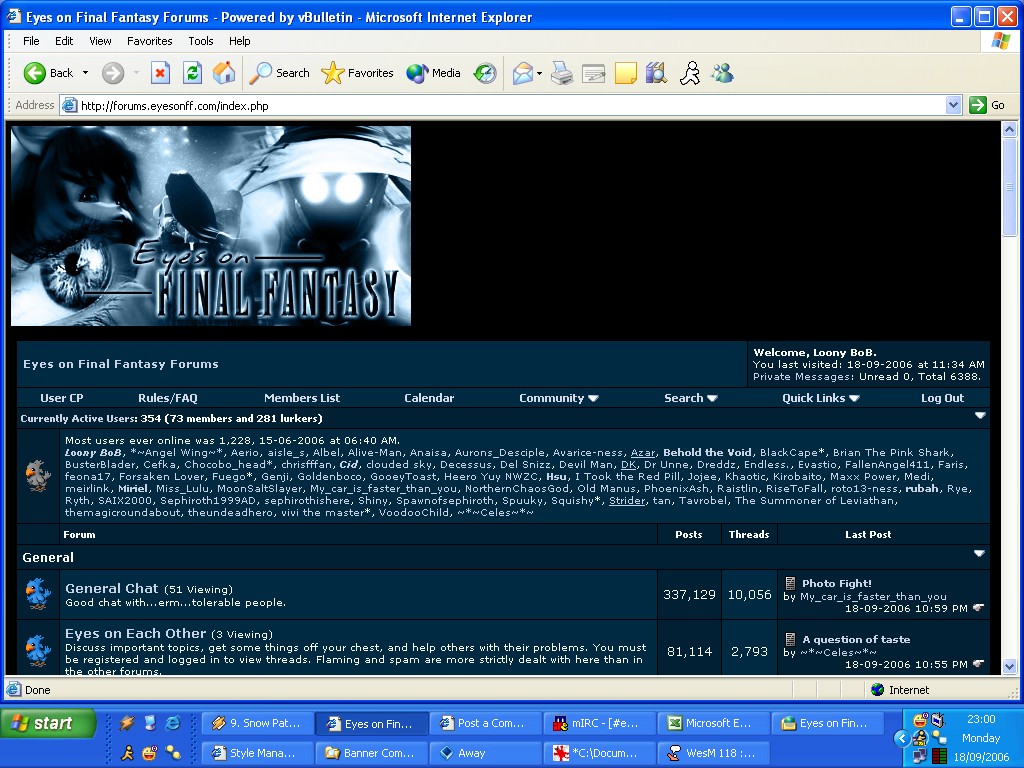
Task: Click the Photo Fight! post icon
Action: click(790, 583)
